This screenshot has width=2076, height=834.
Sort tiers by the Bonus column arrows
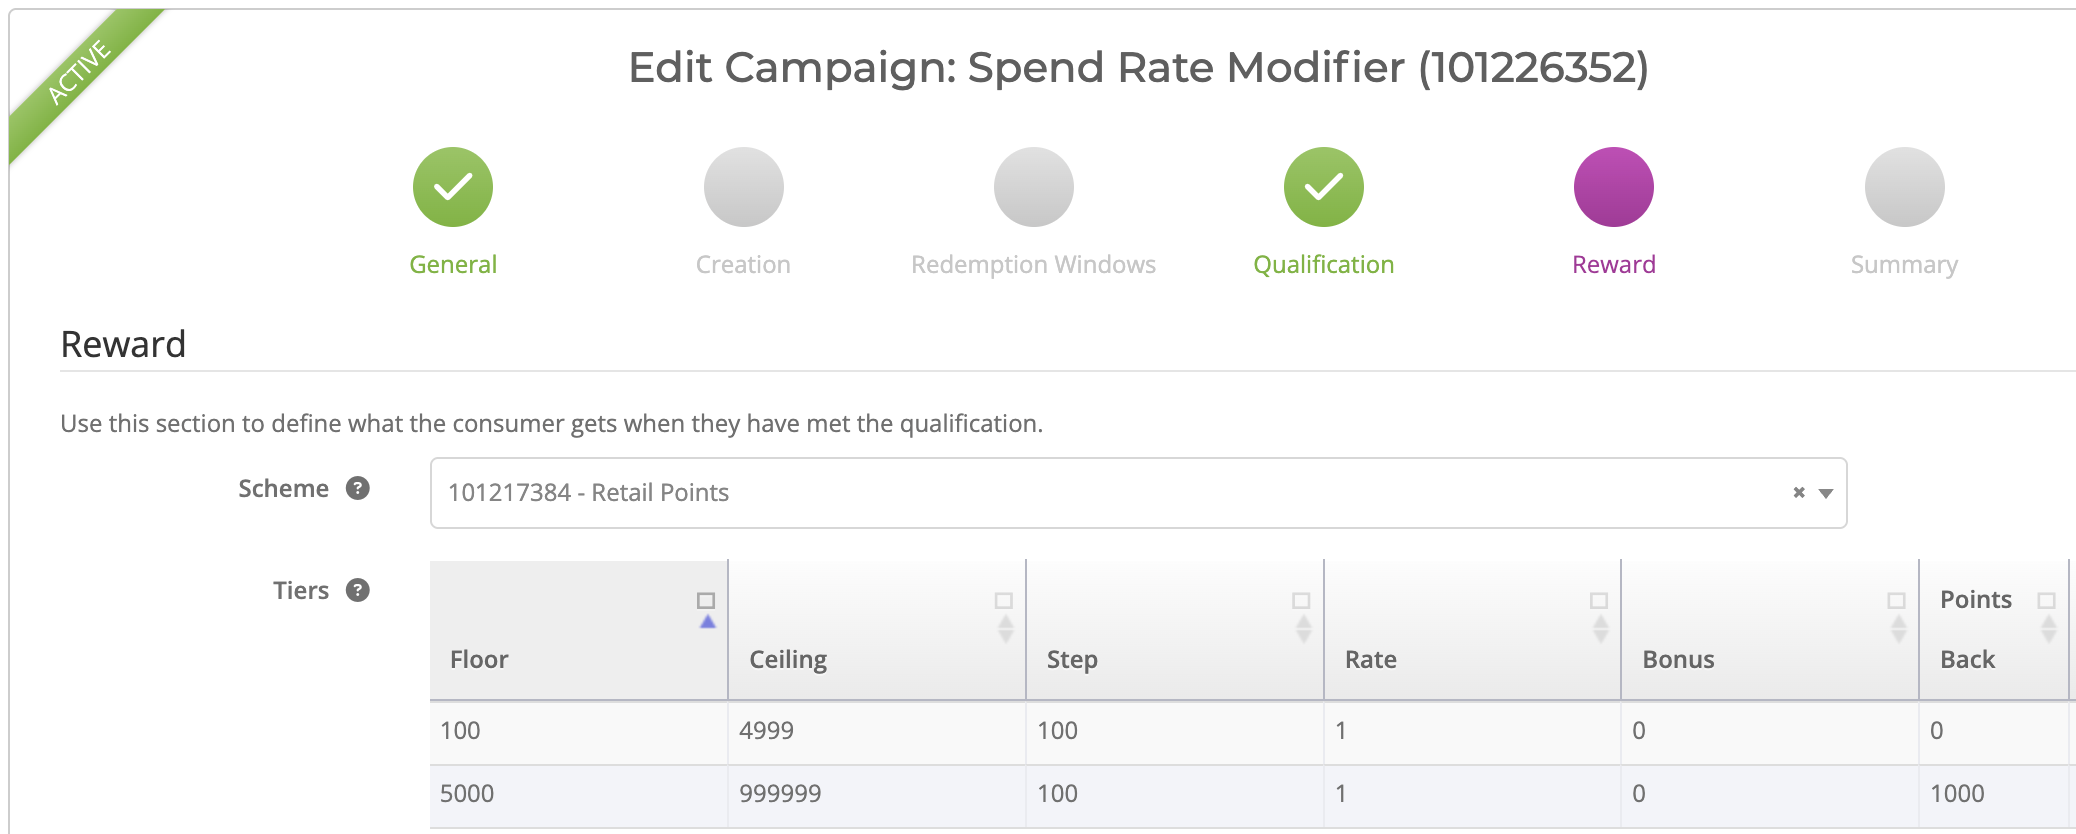(1898, 629)
